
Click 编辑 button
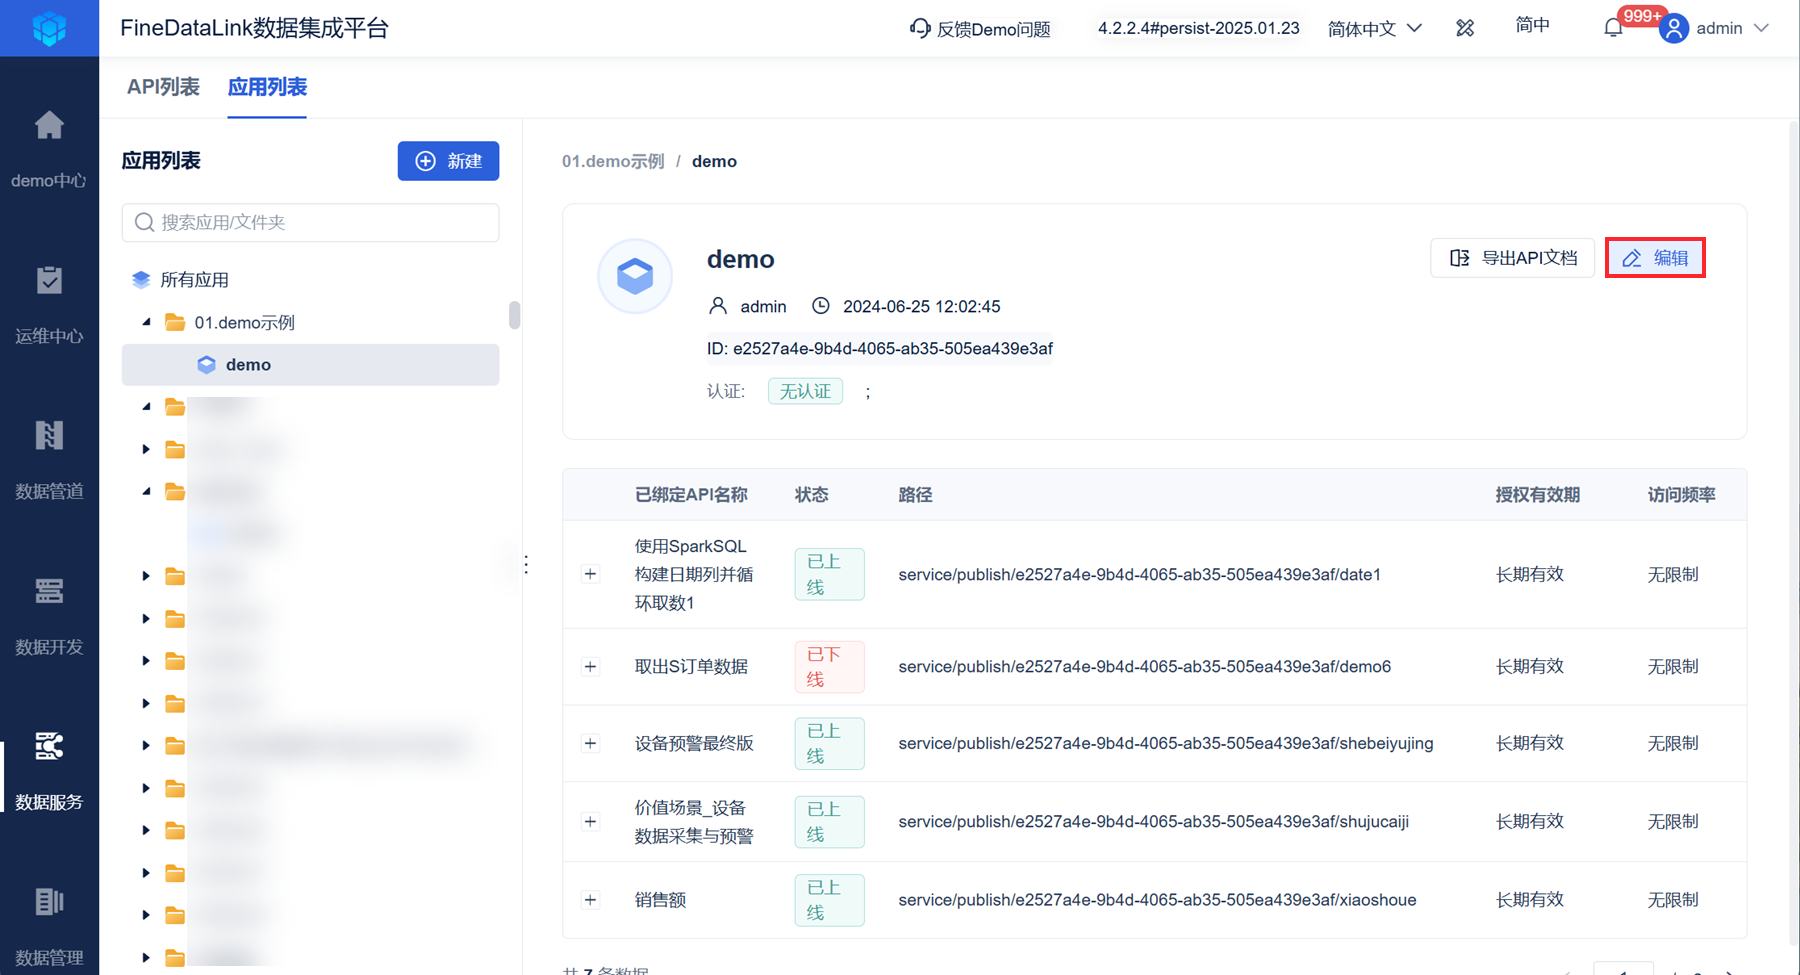coord(1655,258)
